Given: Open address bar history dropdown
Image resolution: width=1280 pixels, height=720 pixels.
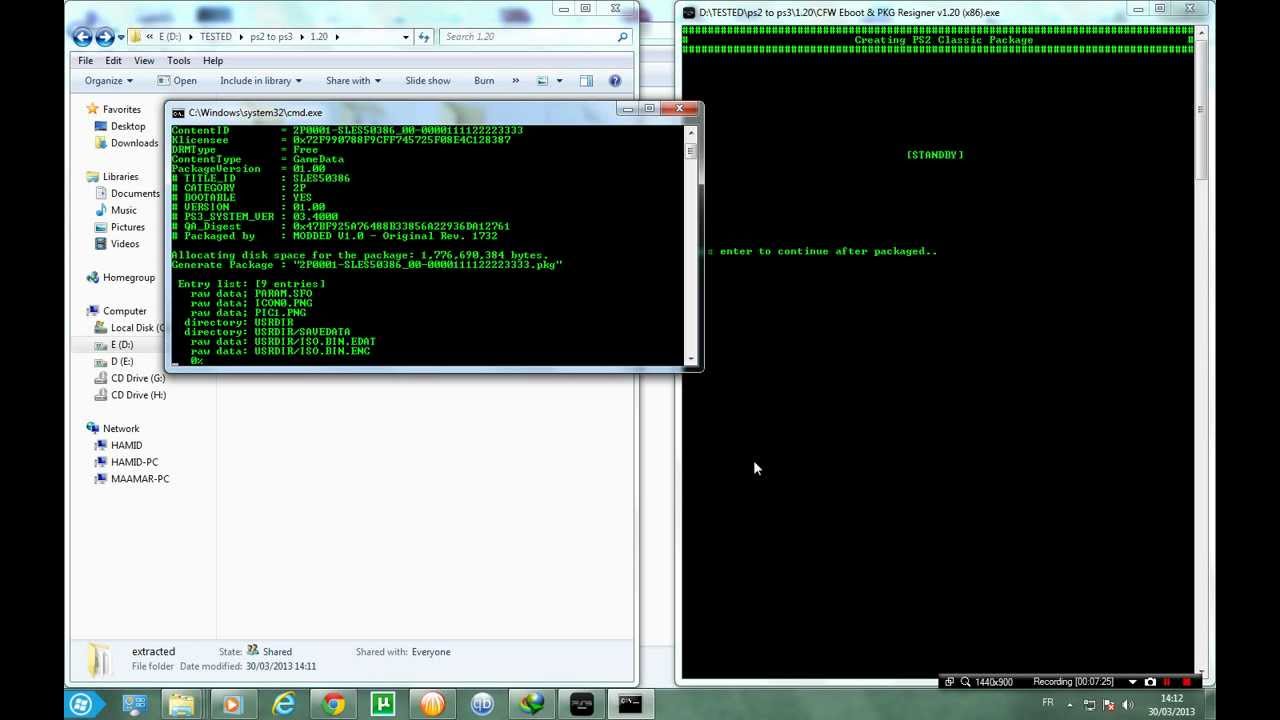Looking at the screenshot, I should [x=405, y=37].
